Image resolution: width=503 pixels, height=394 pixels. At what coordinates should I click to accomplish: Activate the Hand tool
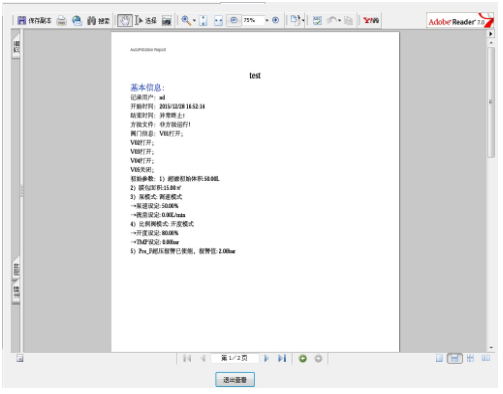point(125,21)
